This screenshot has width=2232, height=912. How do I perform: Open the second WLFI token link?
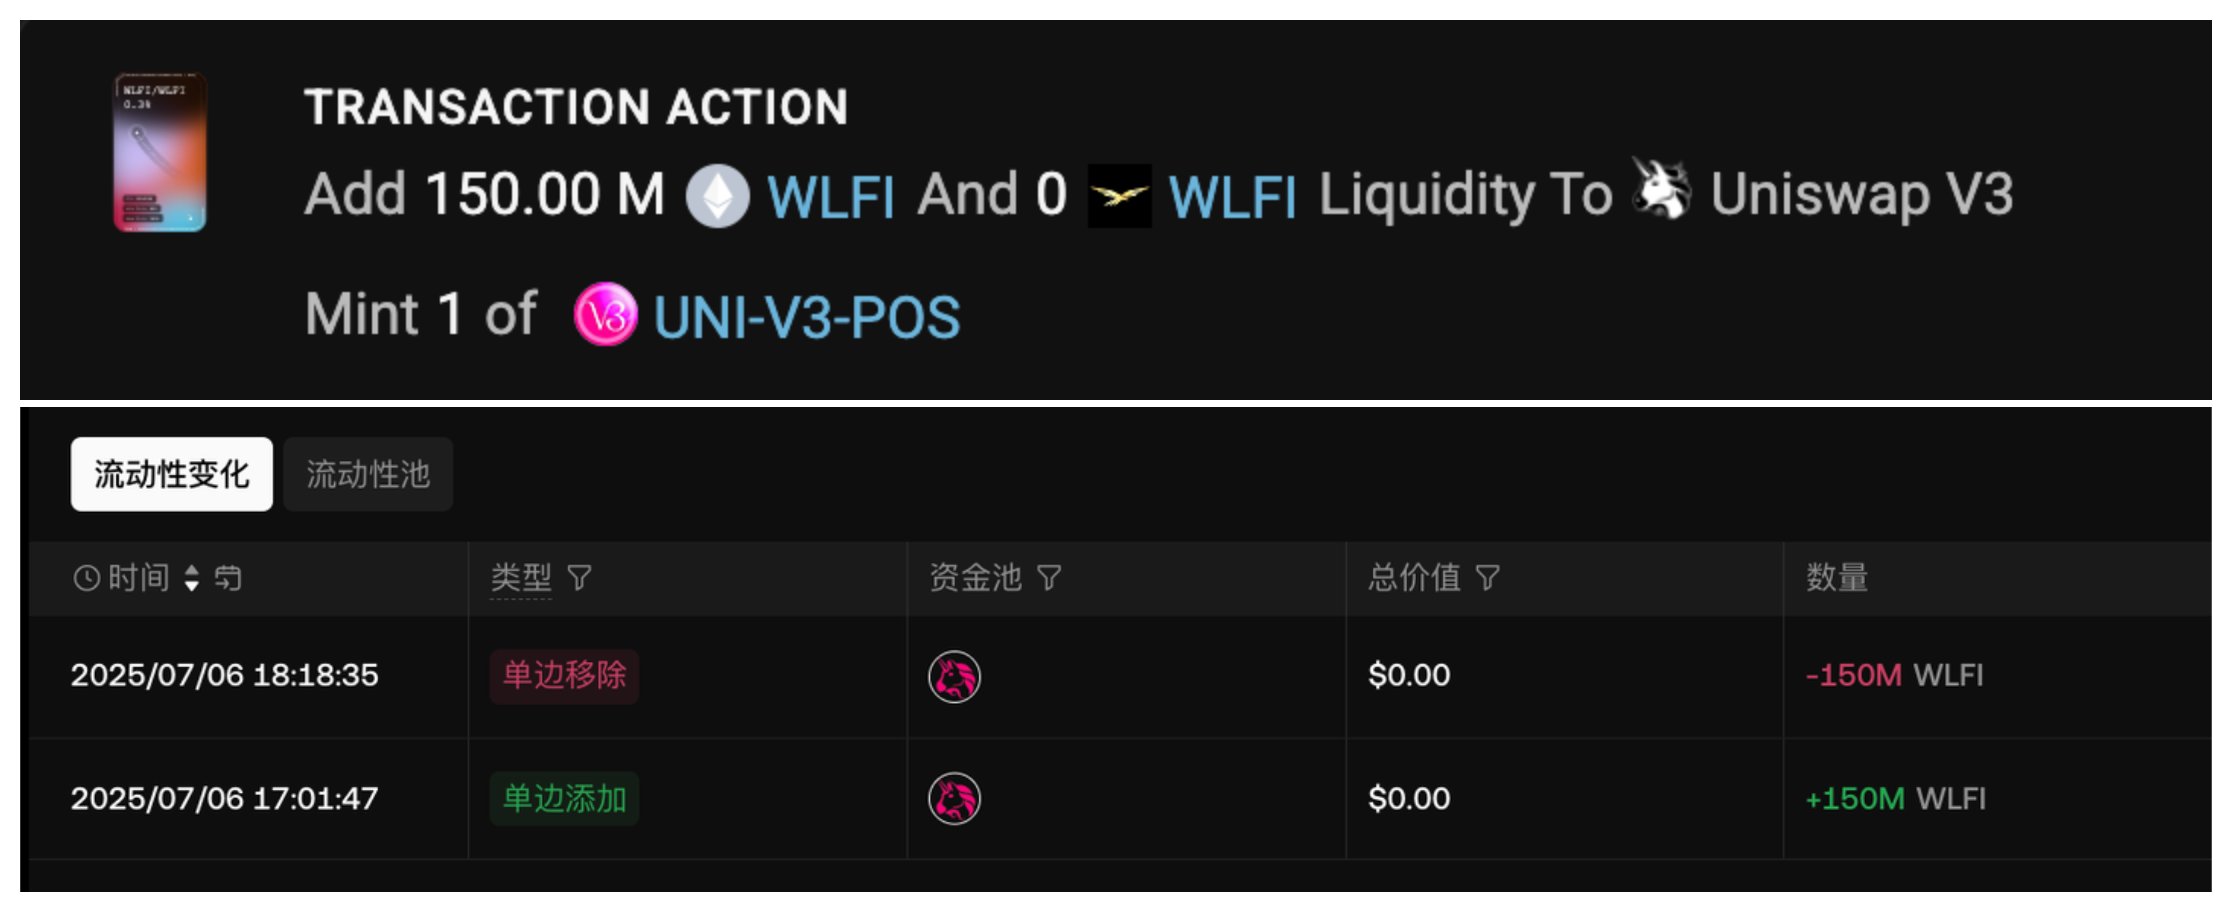1232,196
